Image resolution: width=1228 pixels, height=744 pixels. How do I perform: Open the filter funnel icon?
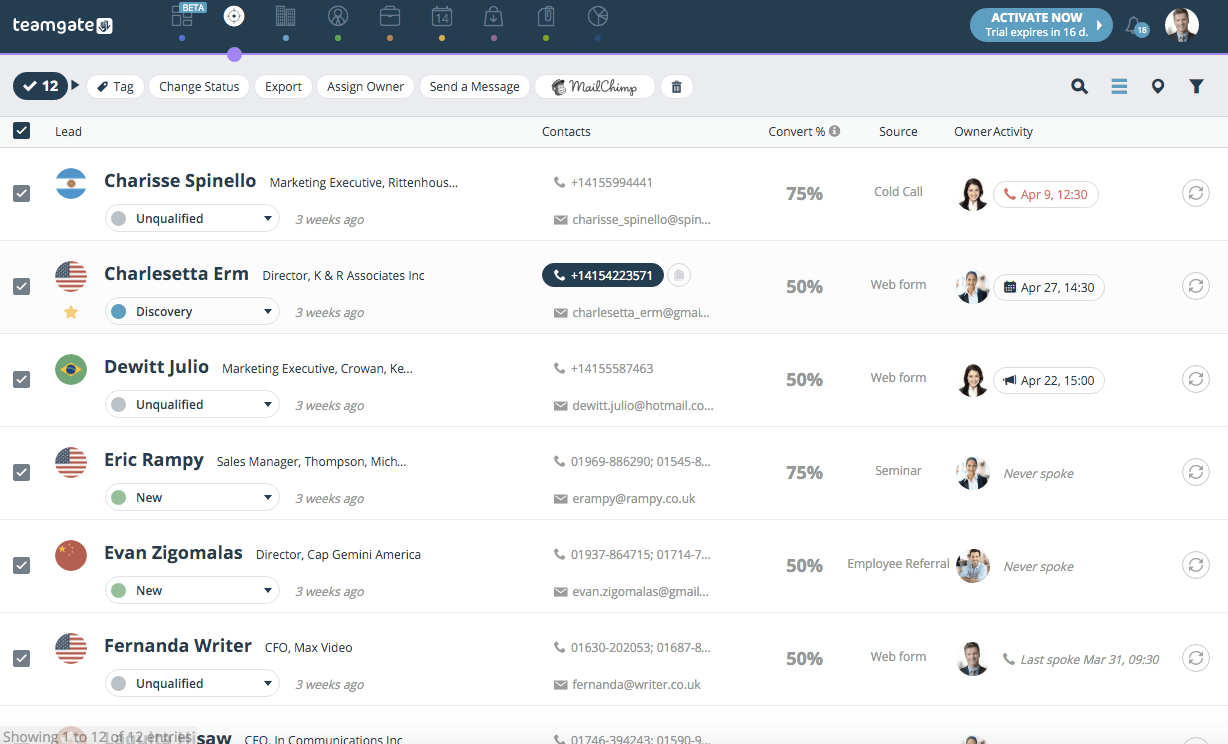[1196, 87]
